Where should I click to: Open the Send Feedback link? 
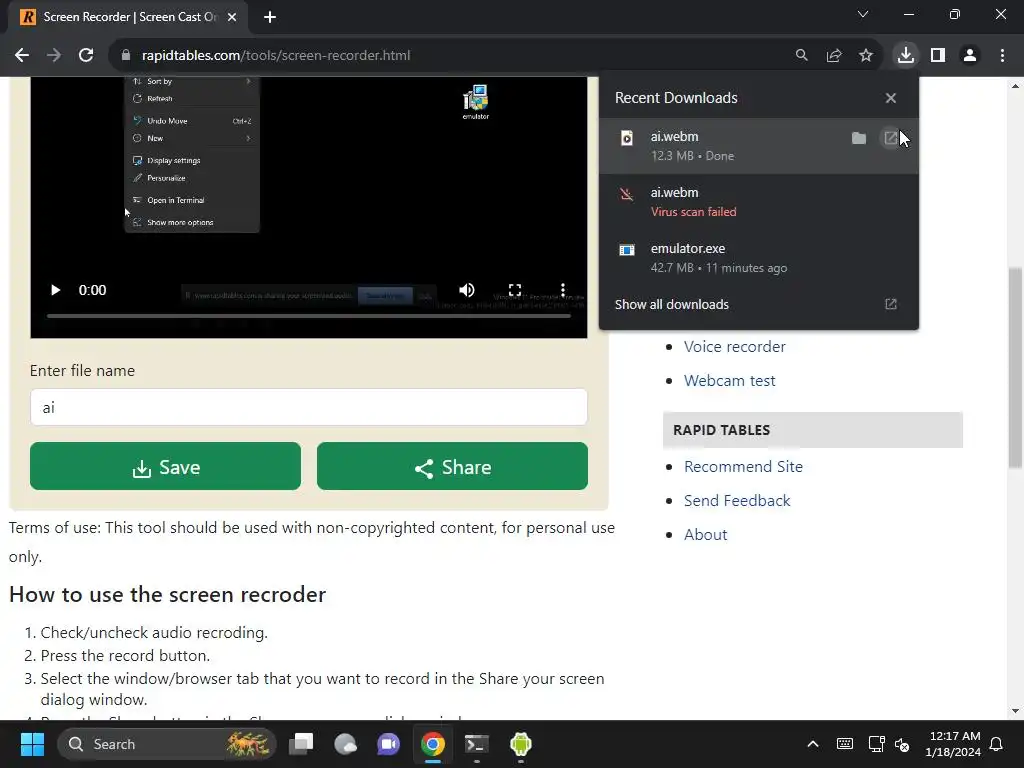tap(737, 501)
